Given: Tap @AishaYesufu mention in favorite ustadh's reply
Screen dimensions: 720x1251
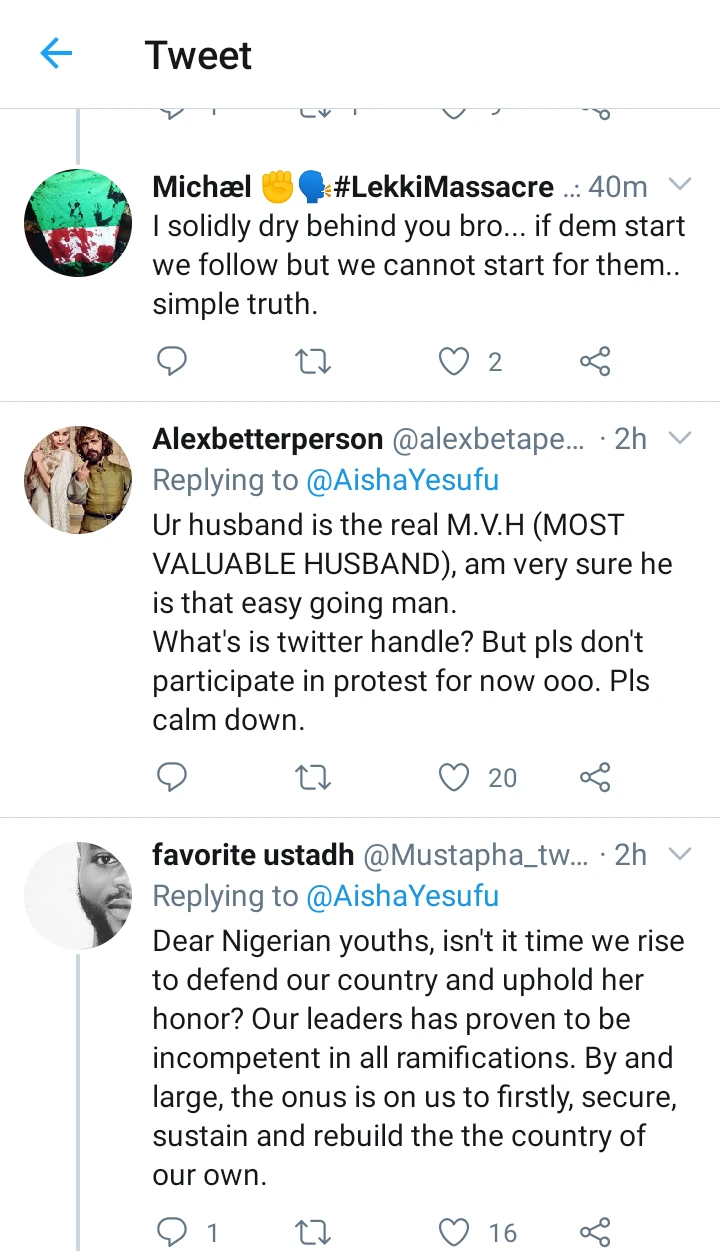Looking at the screenshot, I should point(402,897).
